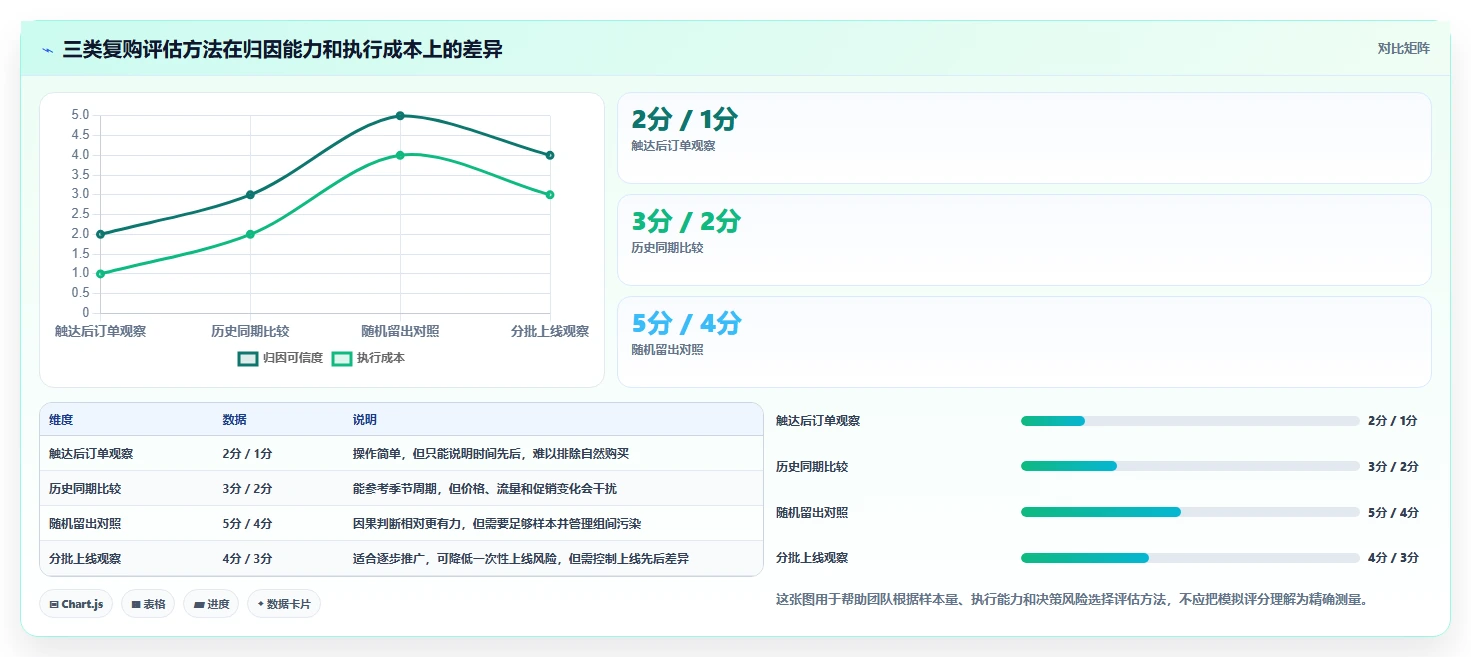
Task: Open the 5分 / 4分 data card
Action: tap(1024, 342)
